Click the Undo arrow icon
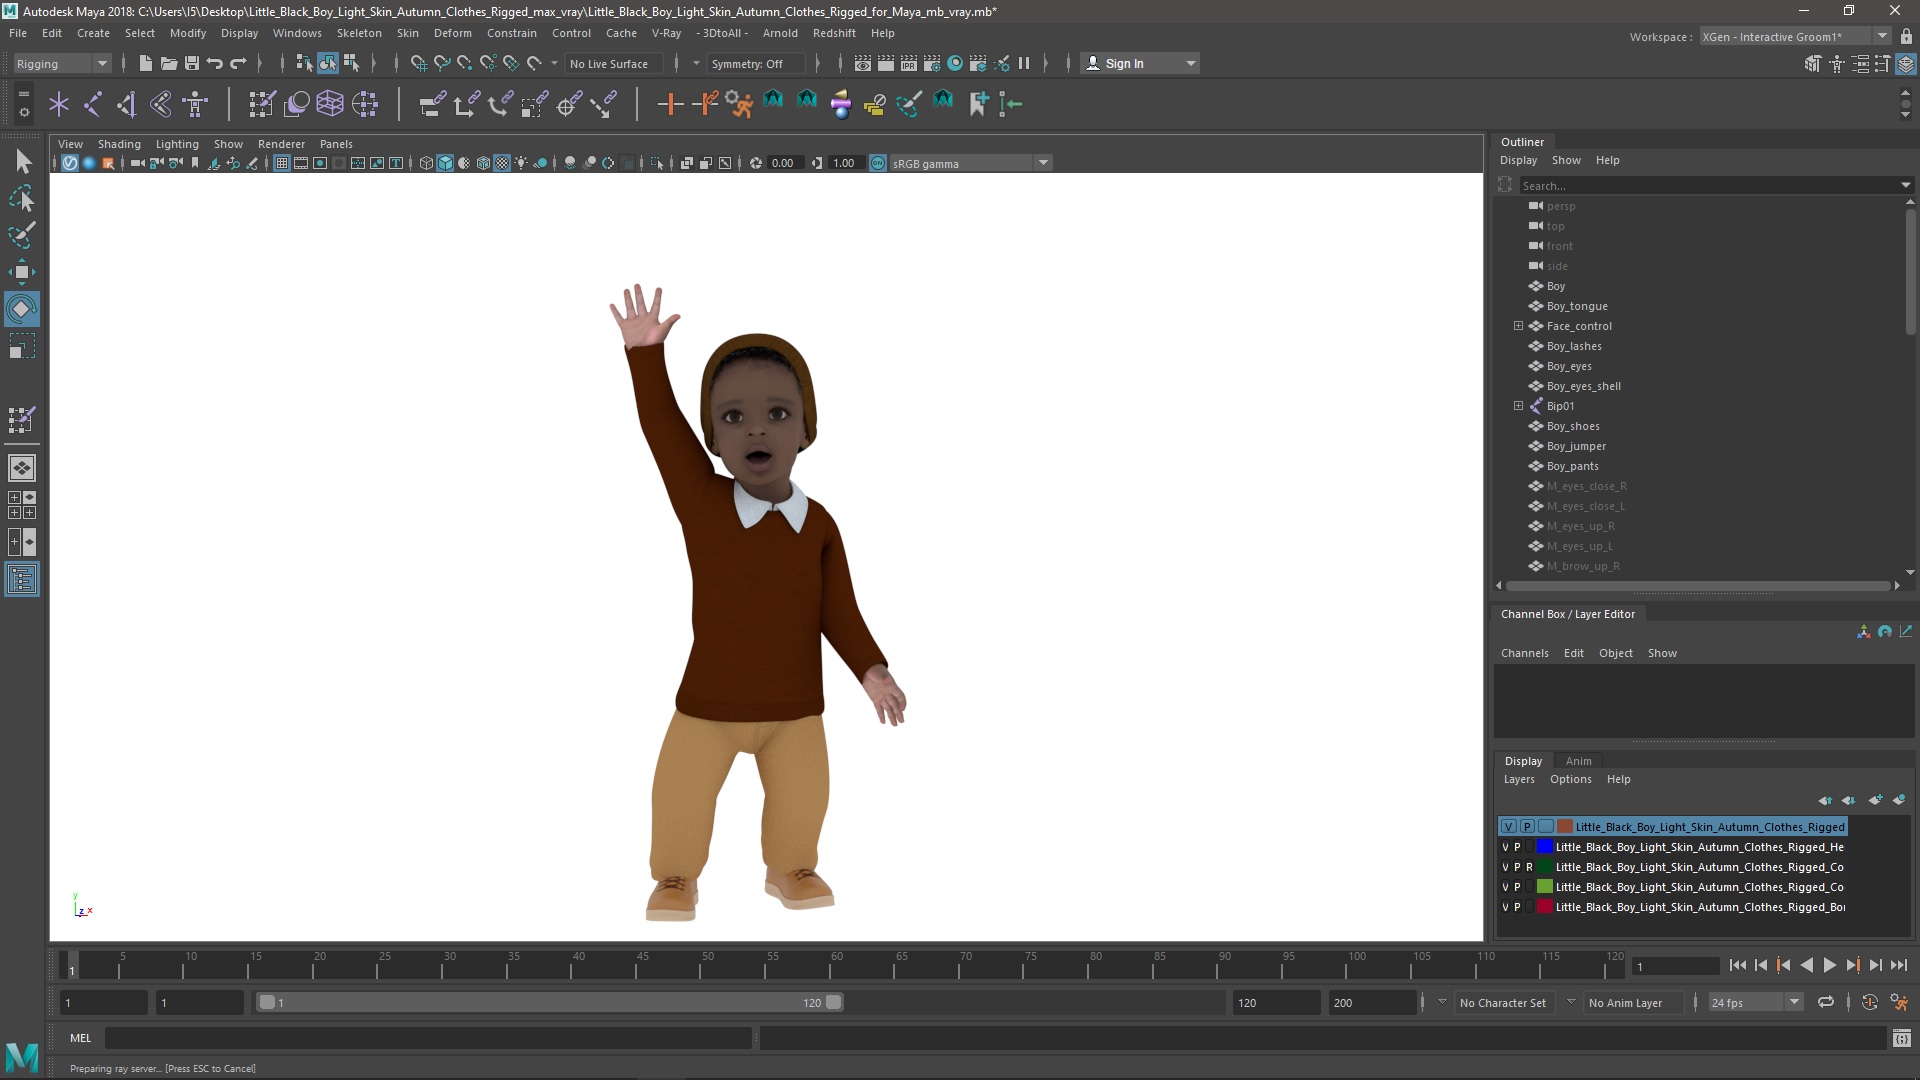 click(x=214, y=63)
